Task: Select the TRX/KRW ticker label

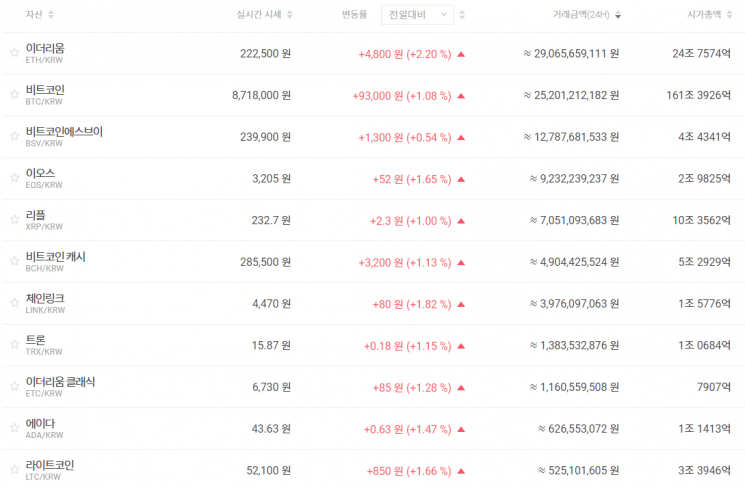Action: (44, 352)
